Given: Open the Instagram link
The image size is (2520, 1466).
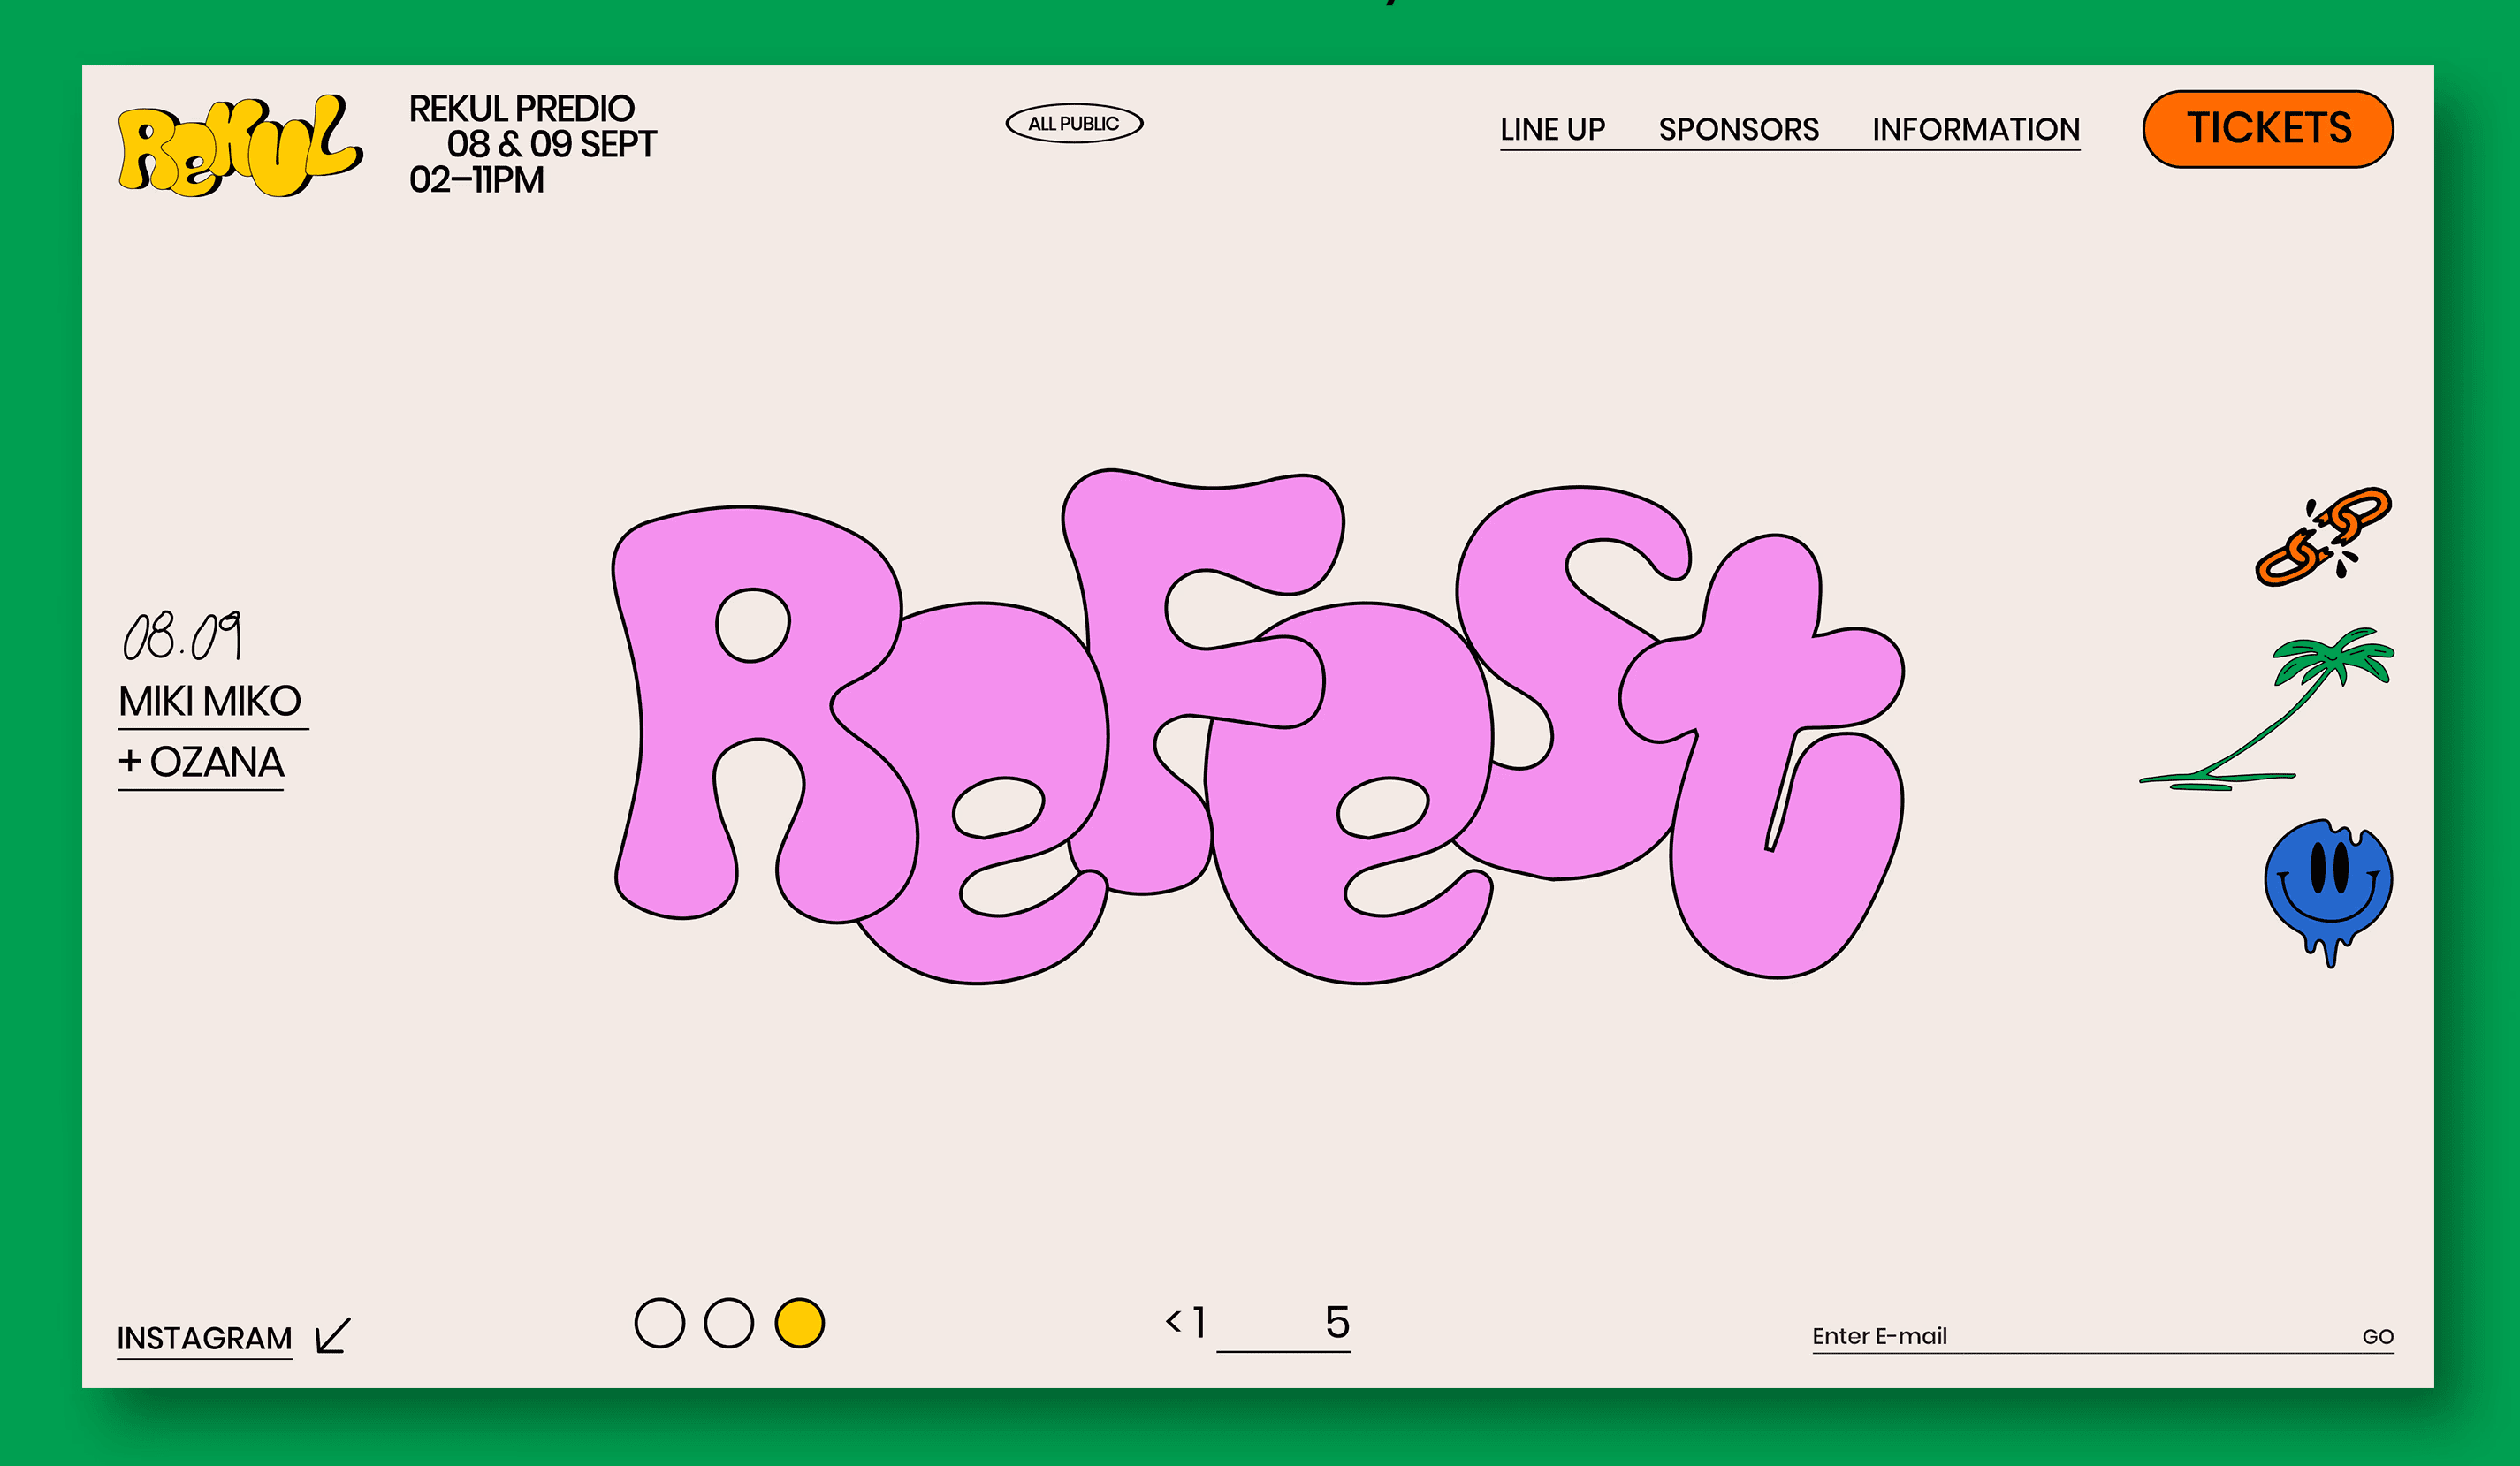Looking at the screenshot, I should [x=204, y=1338].
